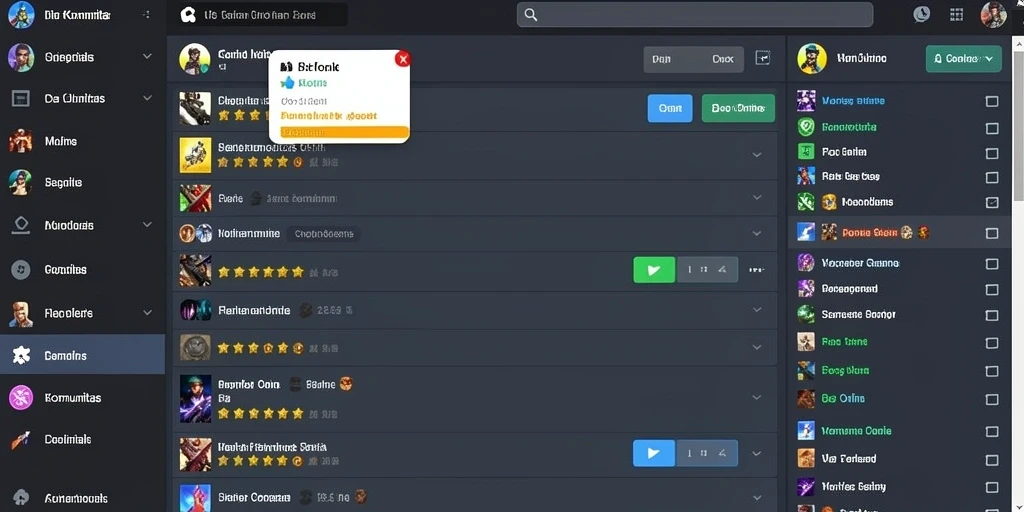
Task: Switch to the Cnox segment in the header
Action: (722, 59)
